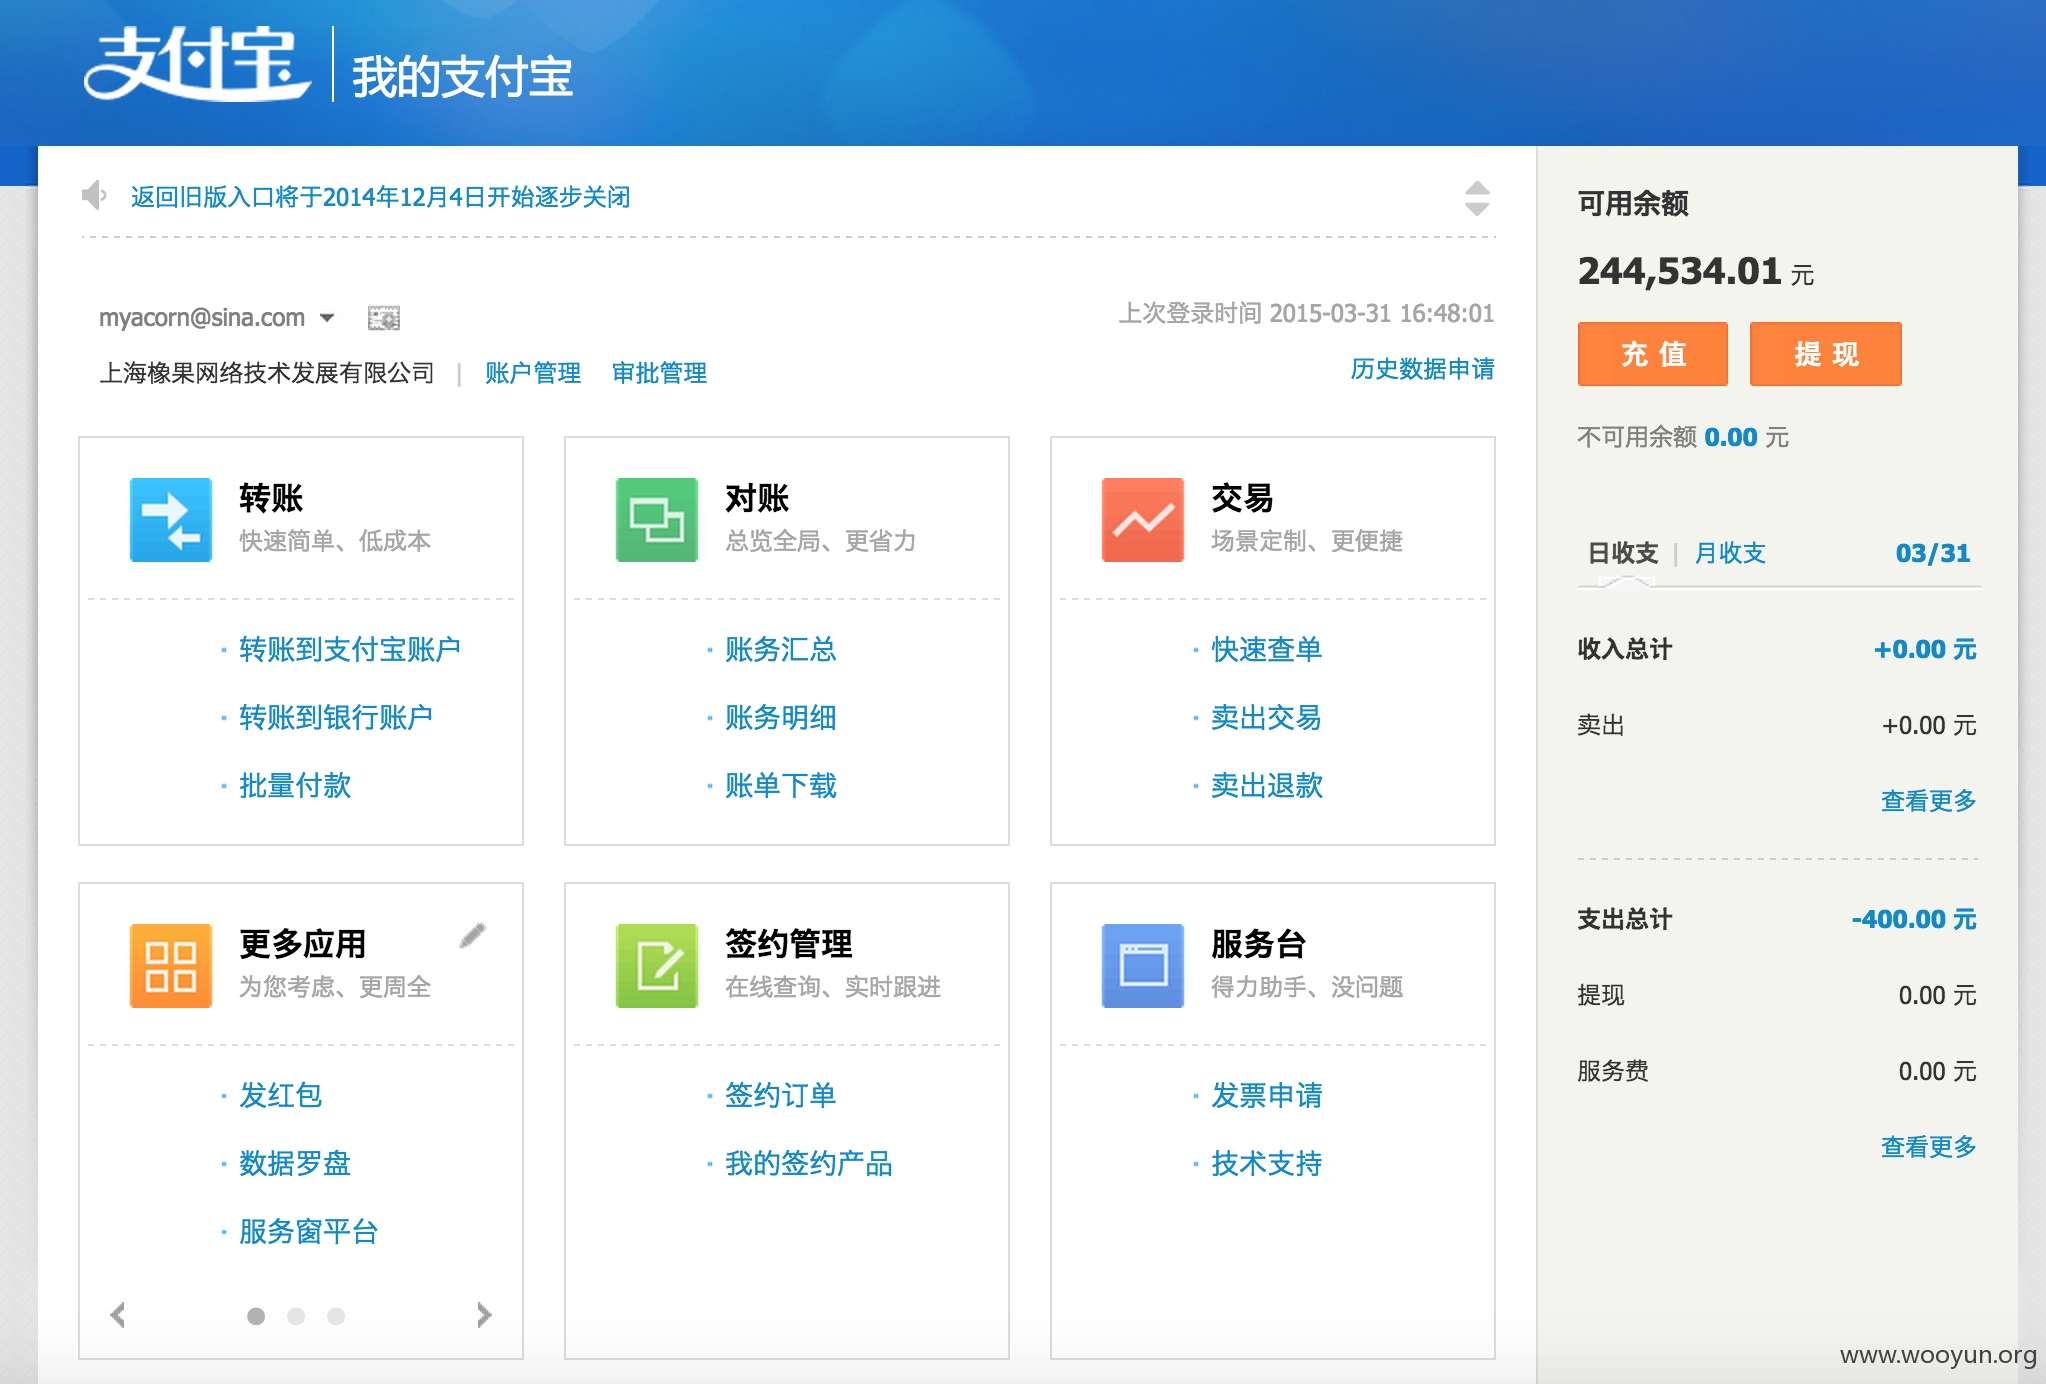Expand the myacorn@sina.com account dropdown

(x=327, y=318)
